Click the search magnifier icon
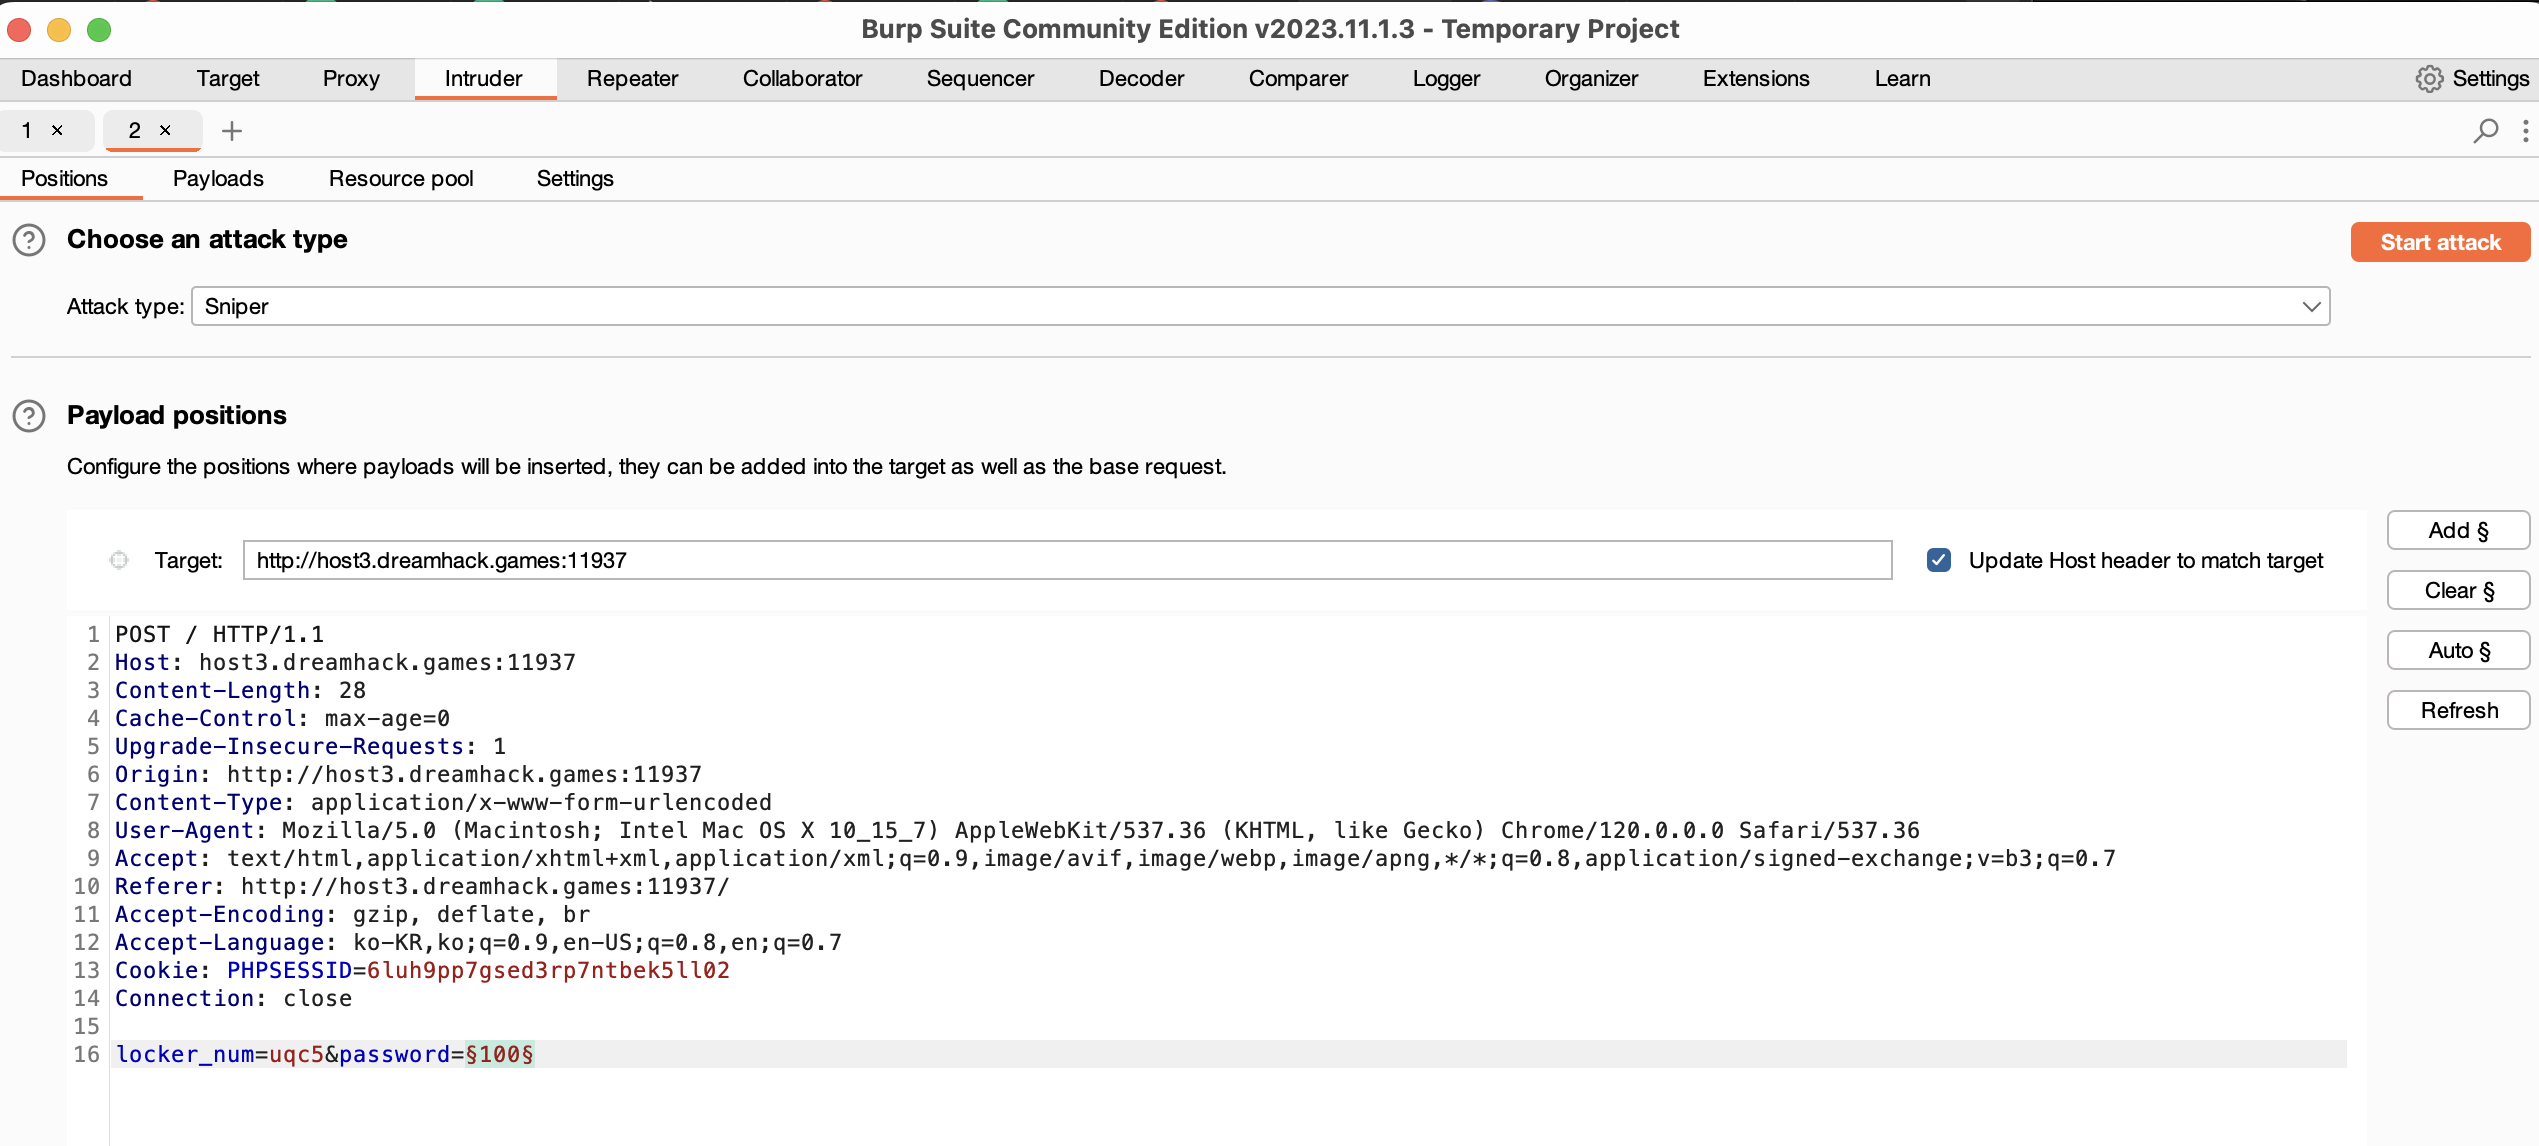 coord(2485,131)
